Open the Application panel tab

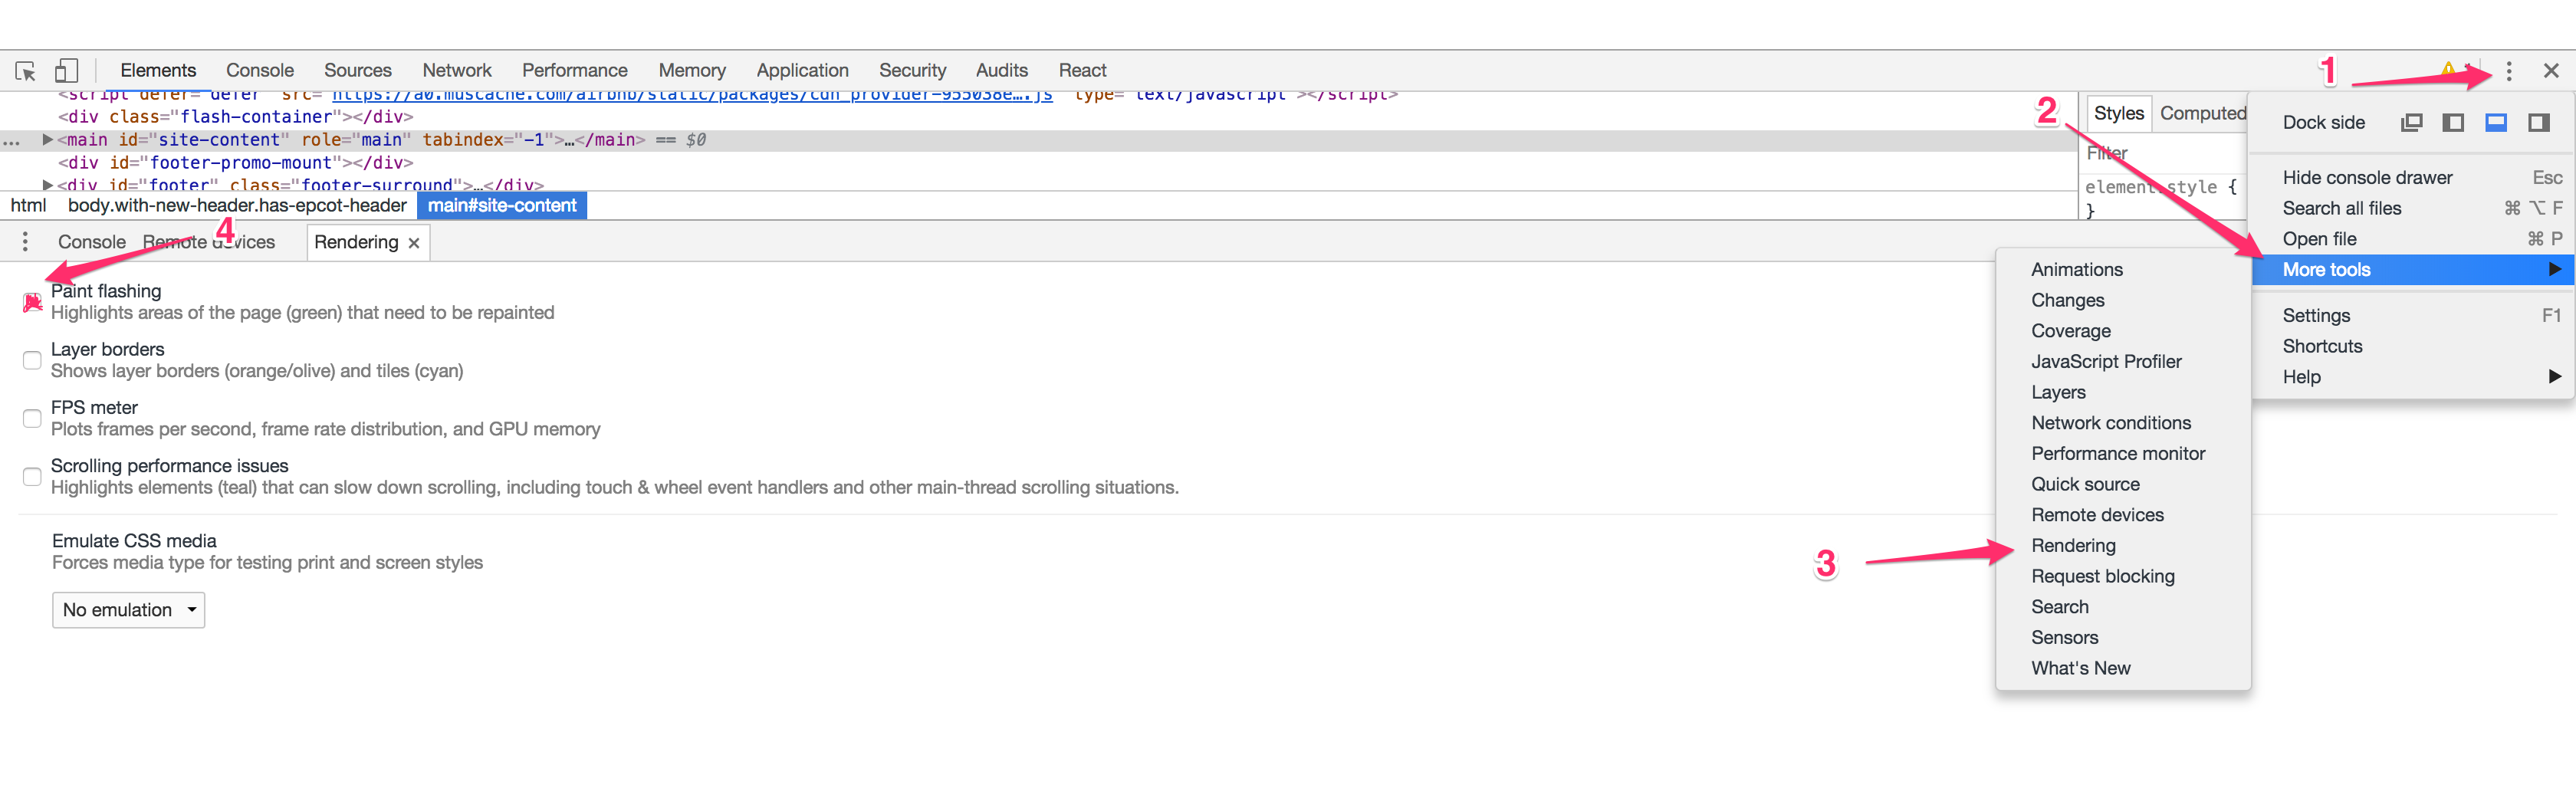coord(802,71)
